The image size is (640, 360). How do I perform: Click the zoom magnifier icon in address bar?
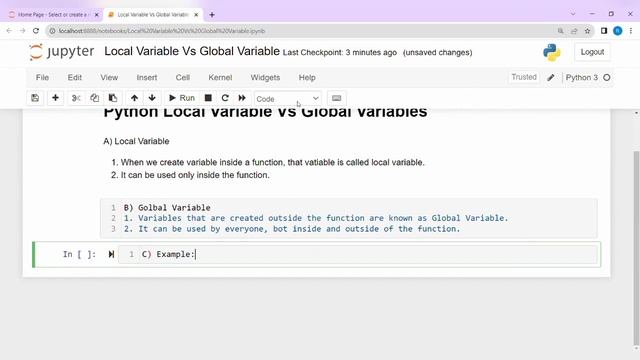pyautogui.click(x=560, y=31)
